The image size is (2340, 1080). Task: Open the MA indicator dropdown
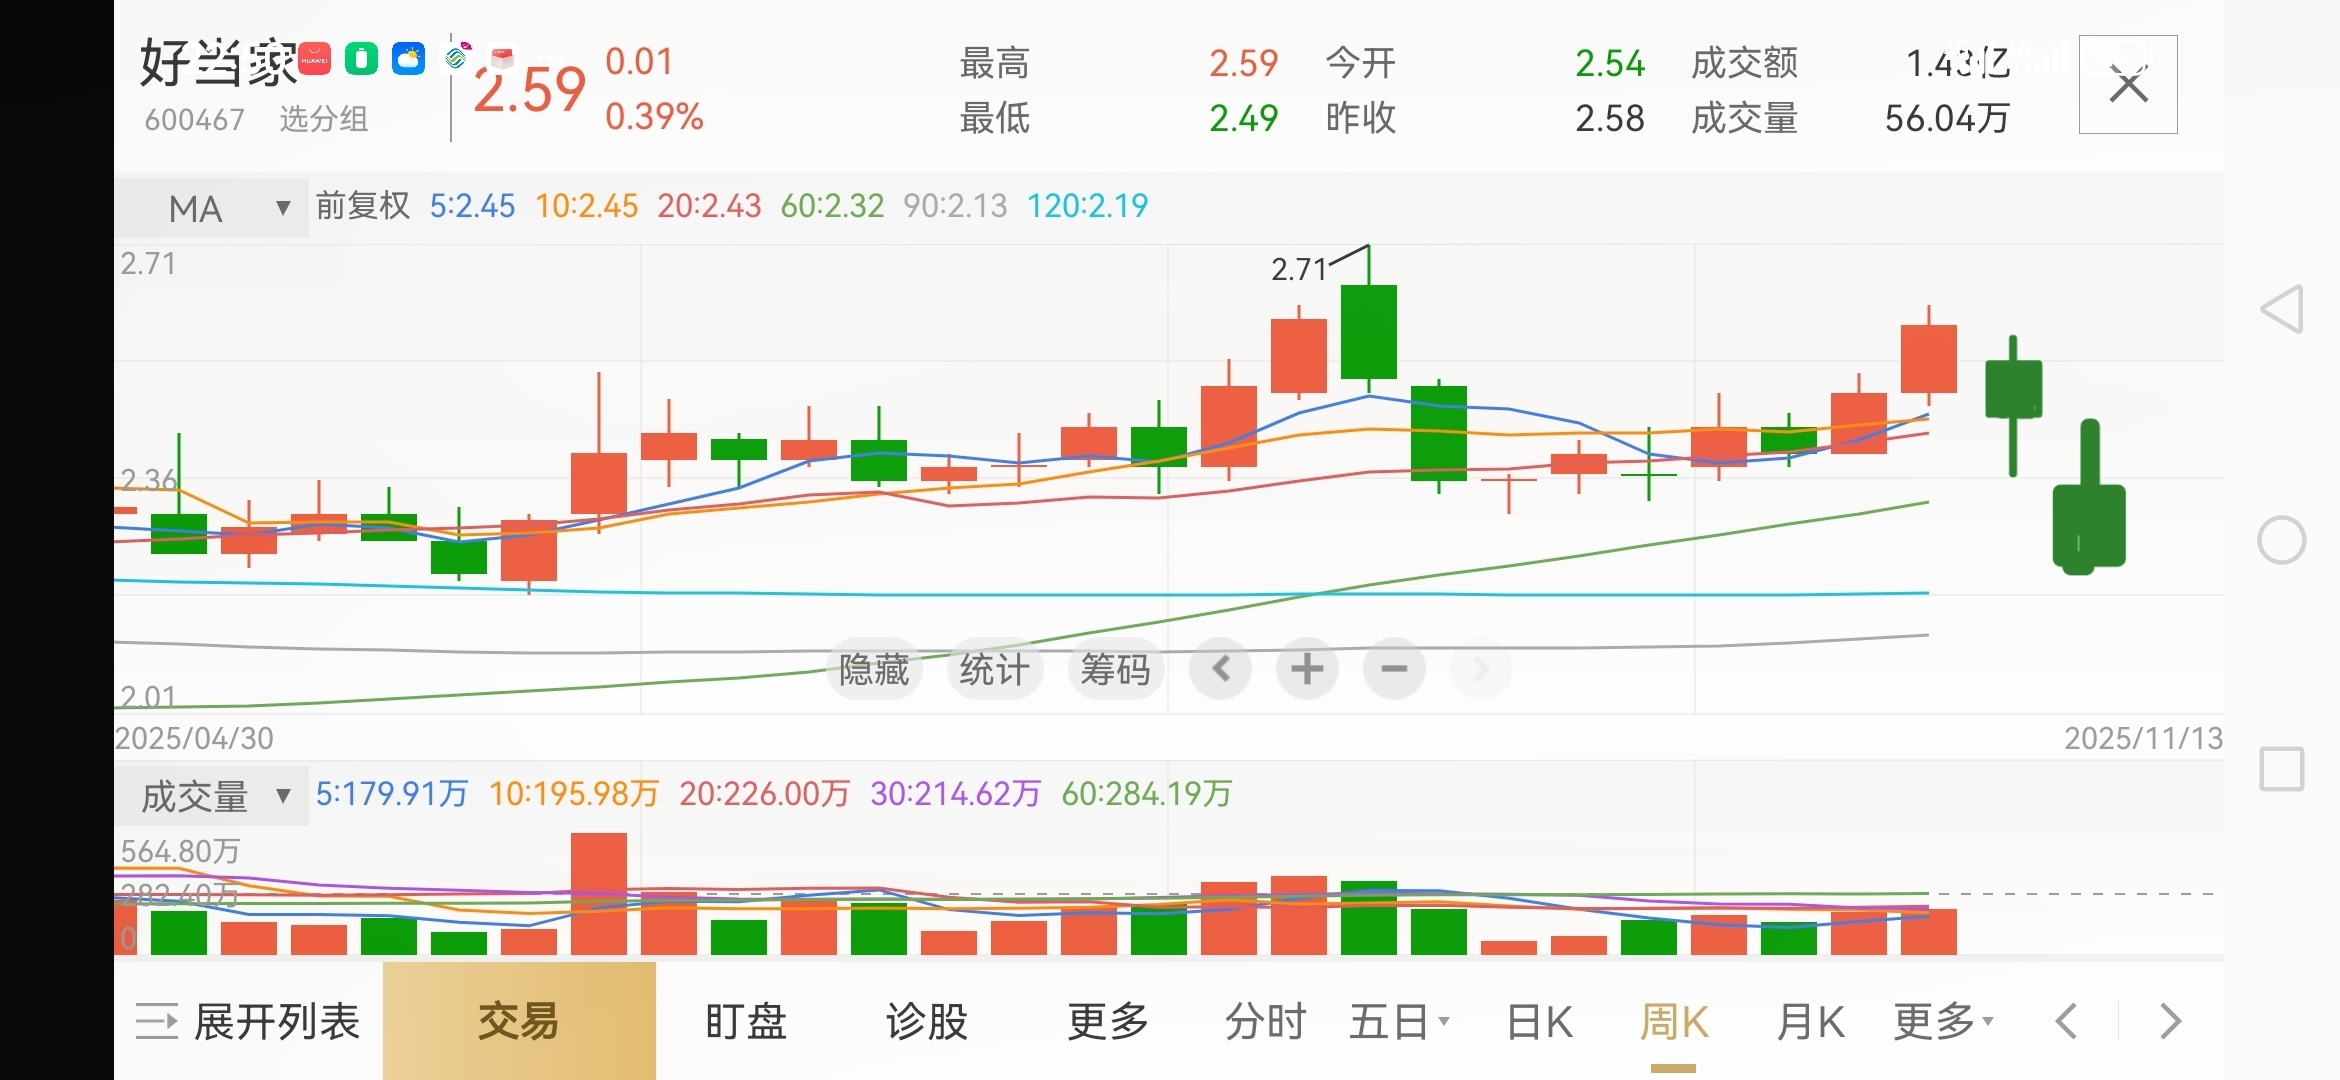(x=211, y=208)
